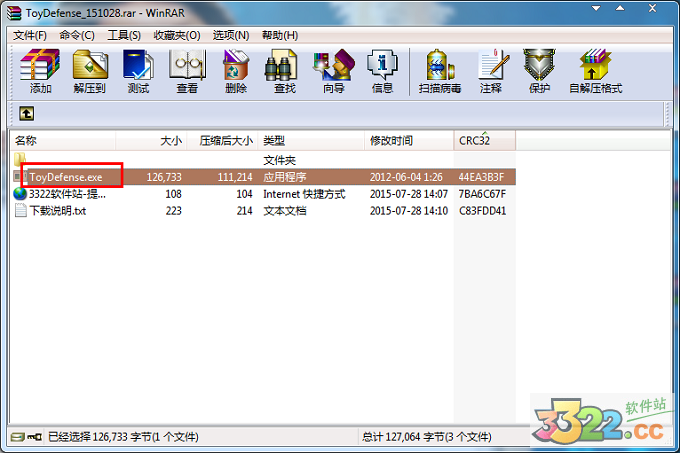Select the 下载说明.txt file name
Screen dimensions: 680x453
tap(58, 211)
